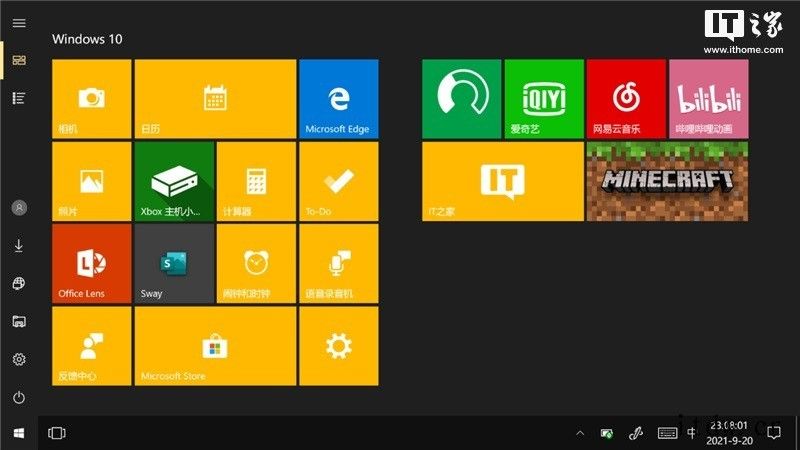
Task: Open the Alarms & Clock tile
Action: (x=256, y=264)
